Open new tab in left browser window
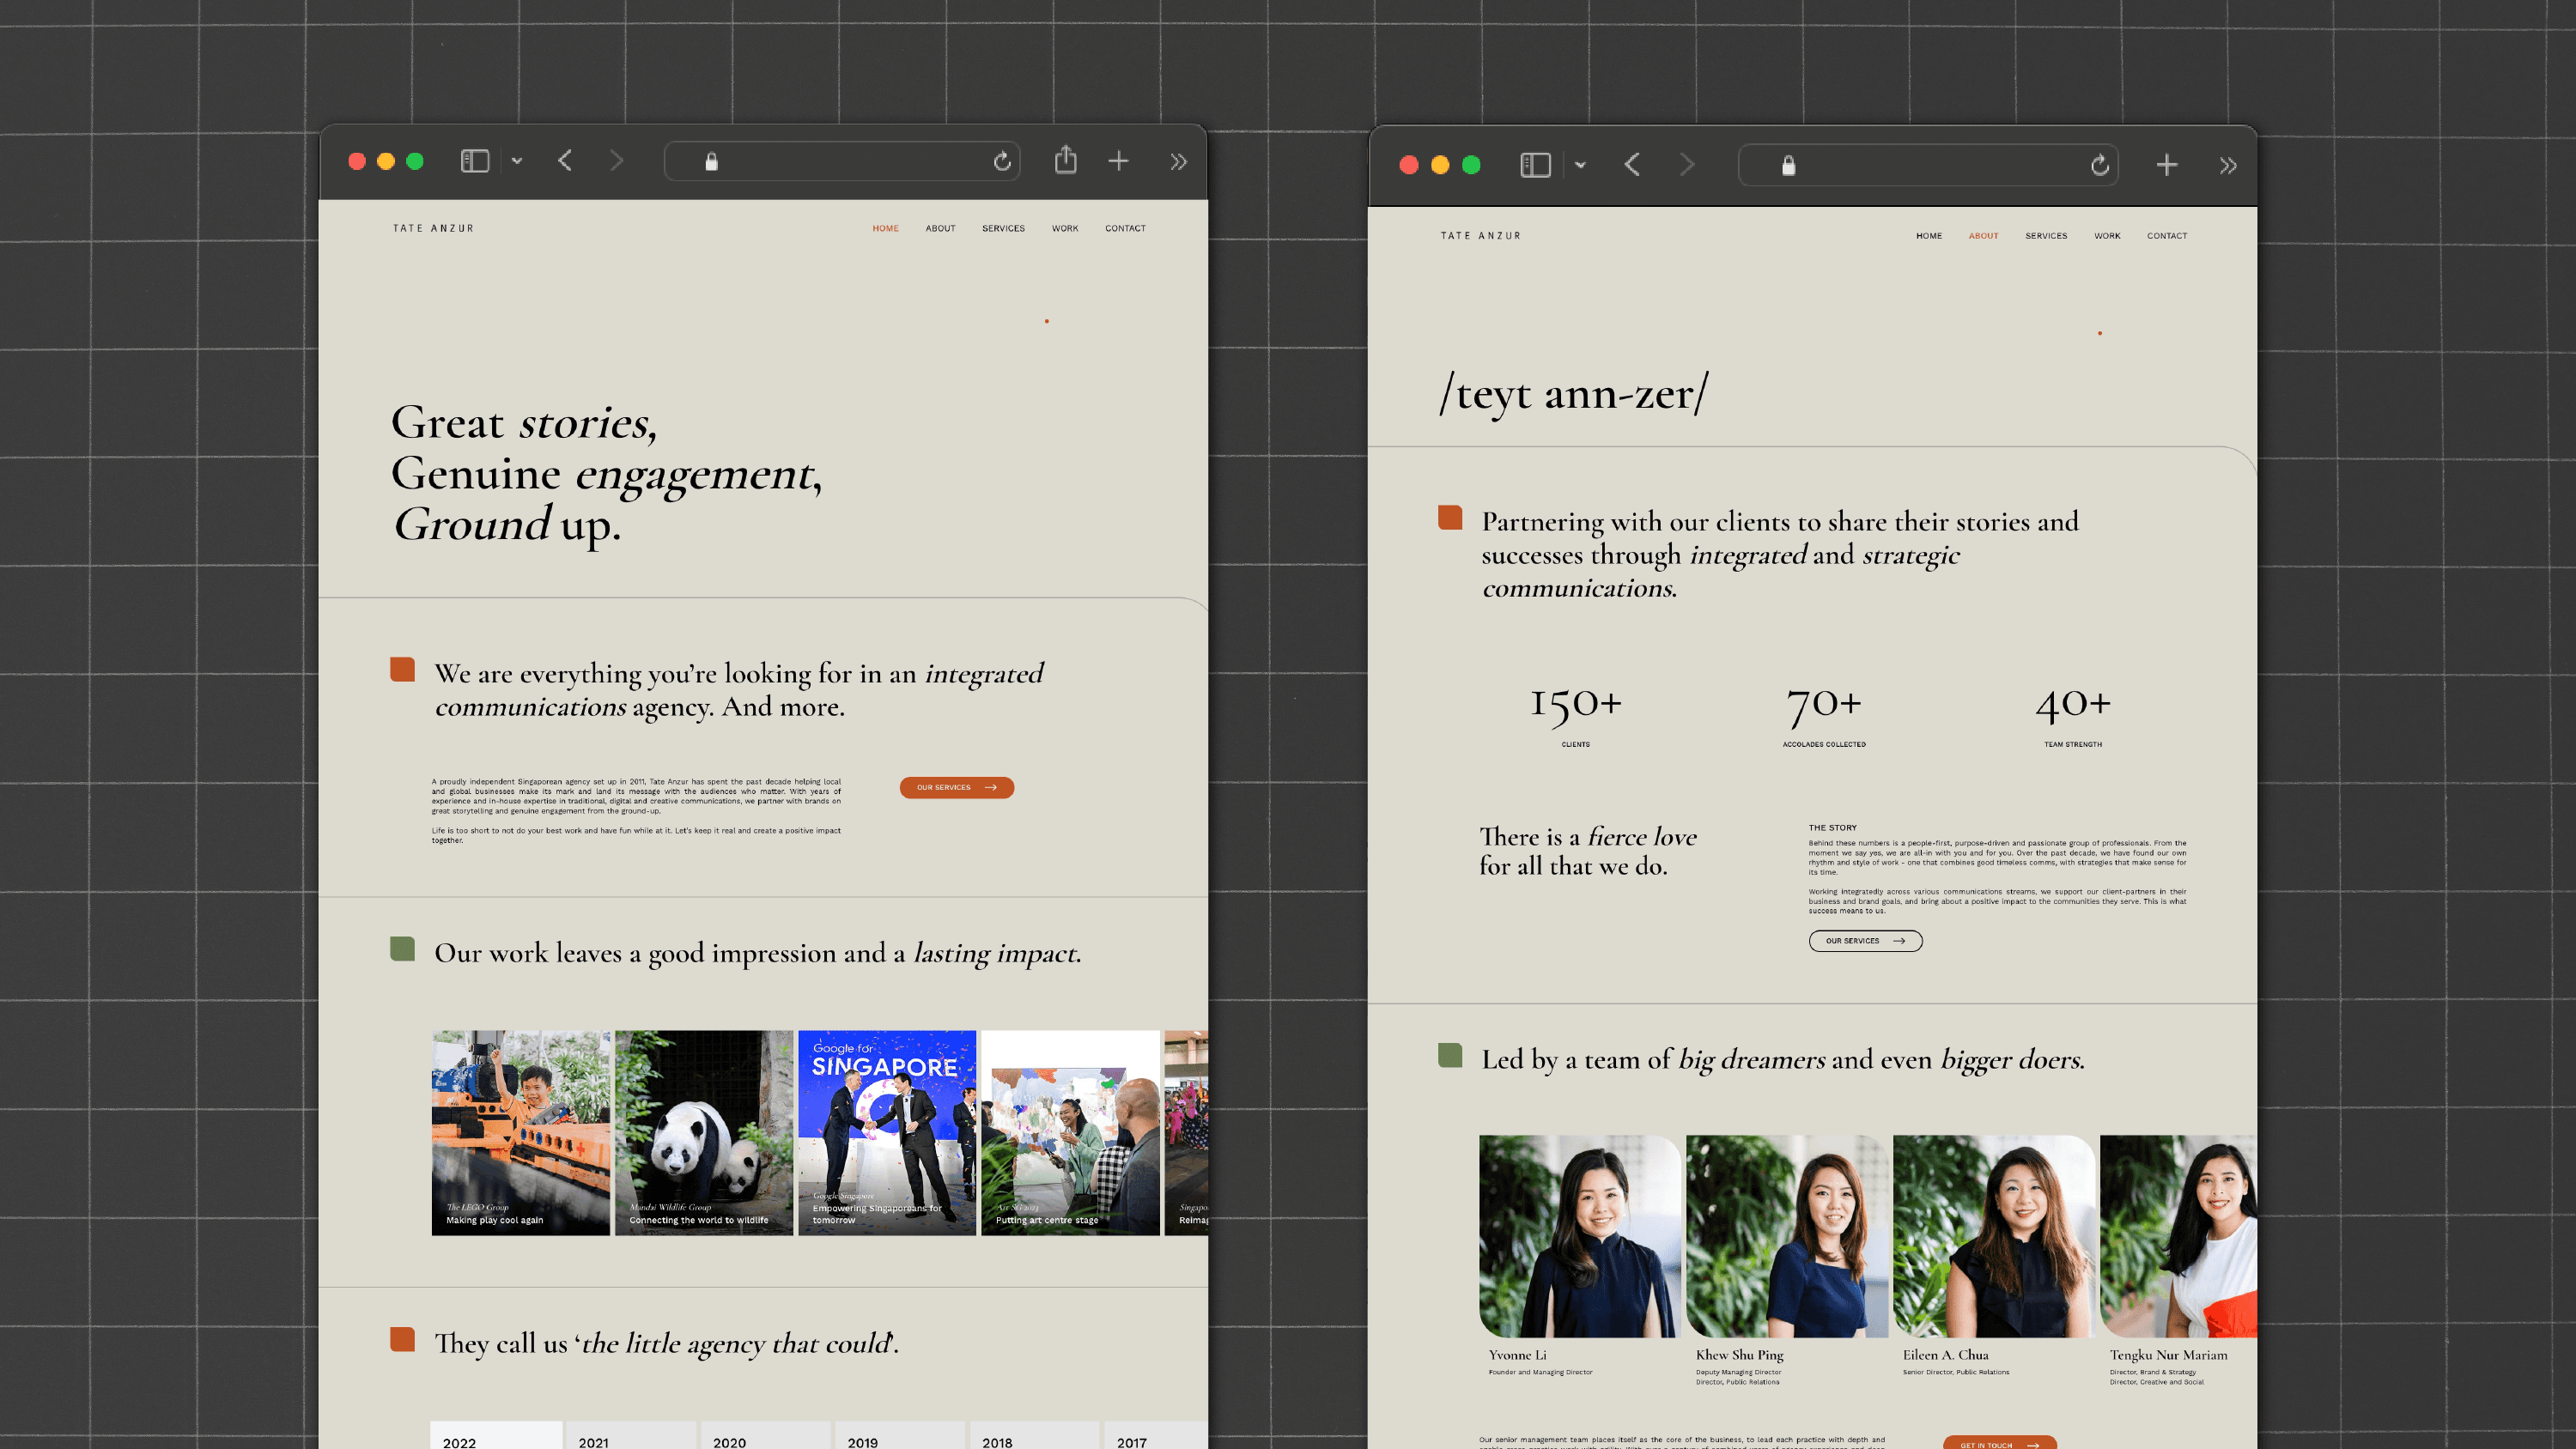The height and width of the screenshot is (1449, 2576). [1118, 161]
